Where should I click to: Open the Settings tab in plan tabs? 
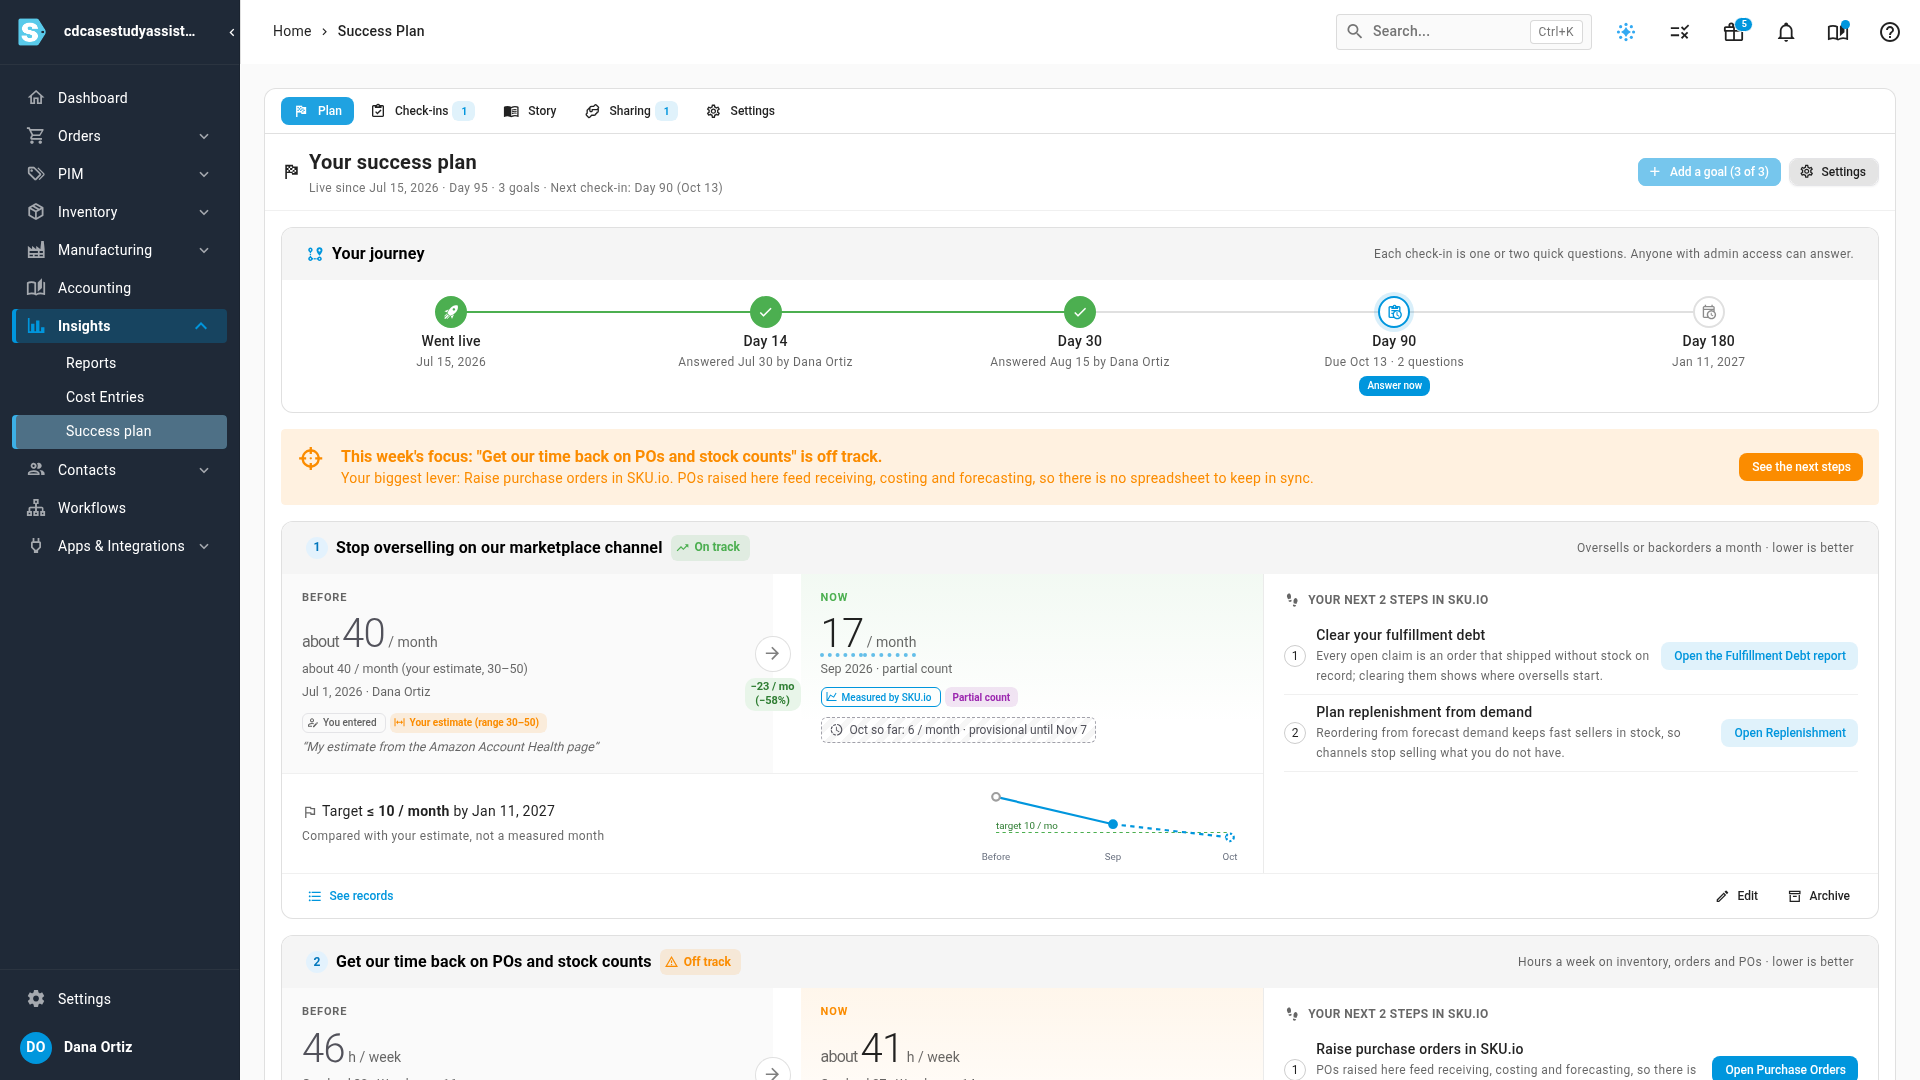coord(741,111)
